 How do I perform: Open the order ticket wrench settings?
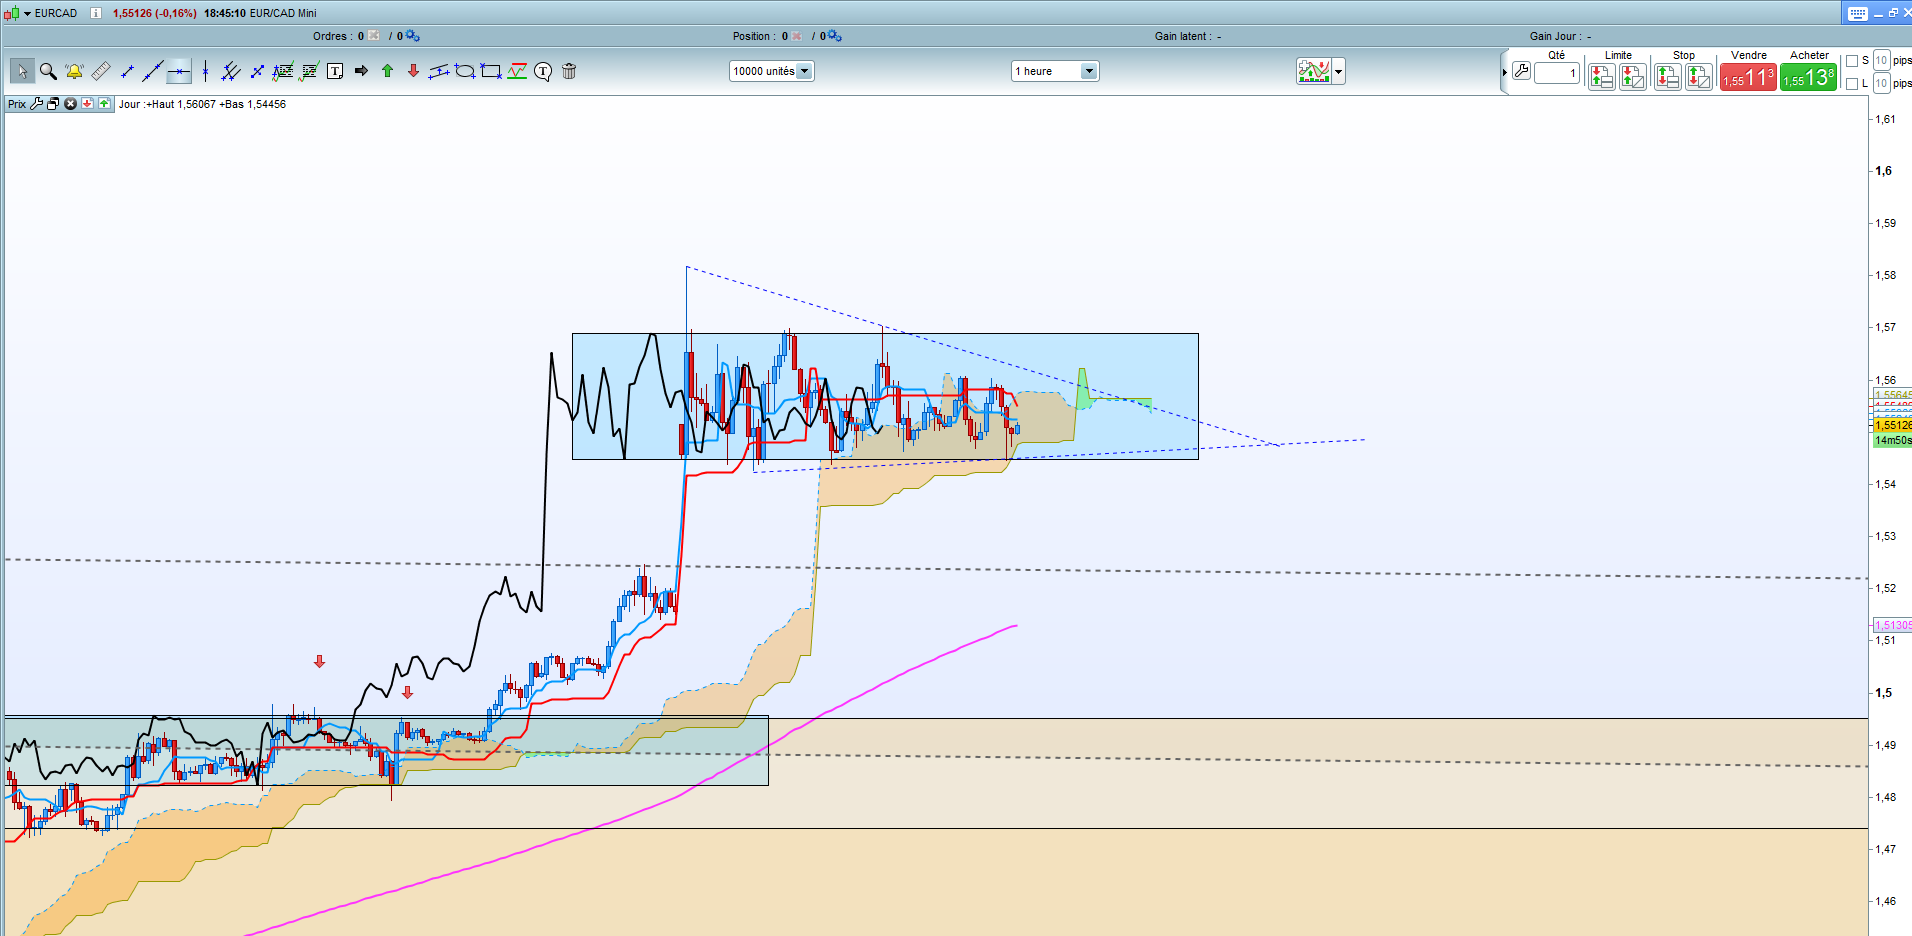1521,70
